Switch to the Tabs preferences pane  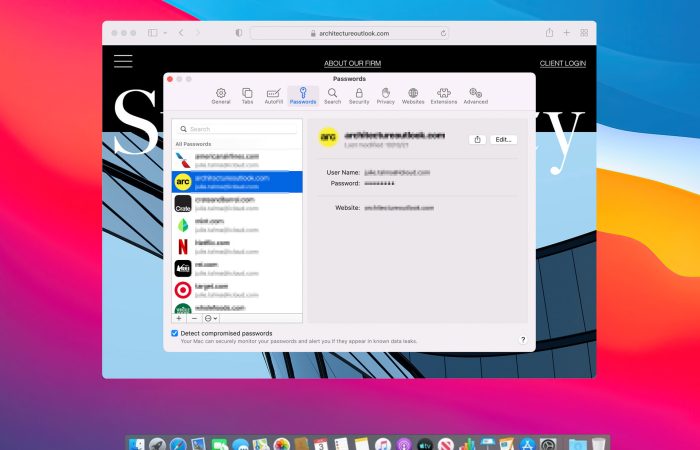click(x=247, y=96)
